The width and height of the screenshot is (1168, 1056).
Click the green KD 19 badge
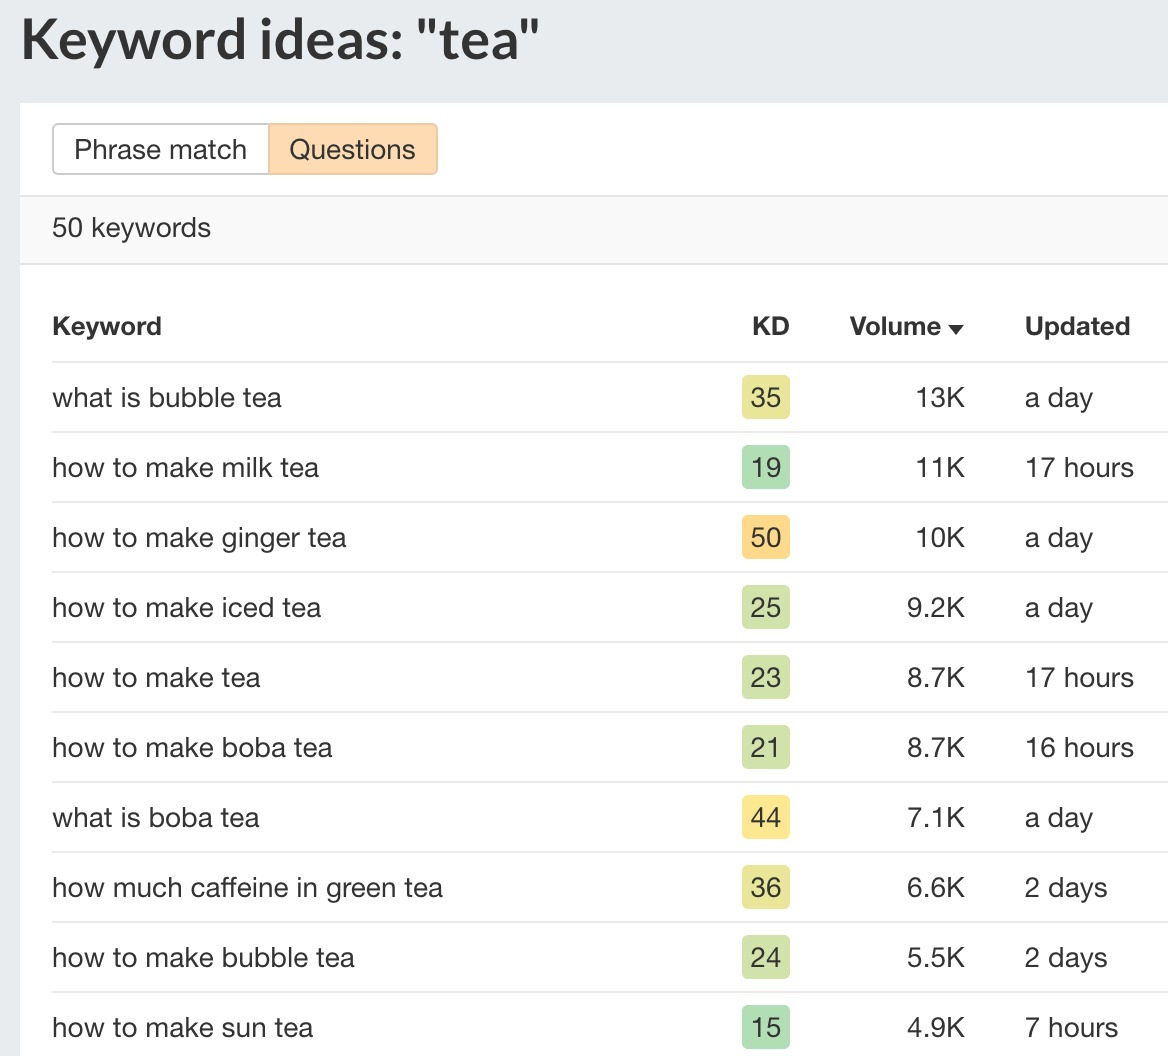point(765,468)
